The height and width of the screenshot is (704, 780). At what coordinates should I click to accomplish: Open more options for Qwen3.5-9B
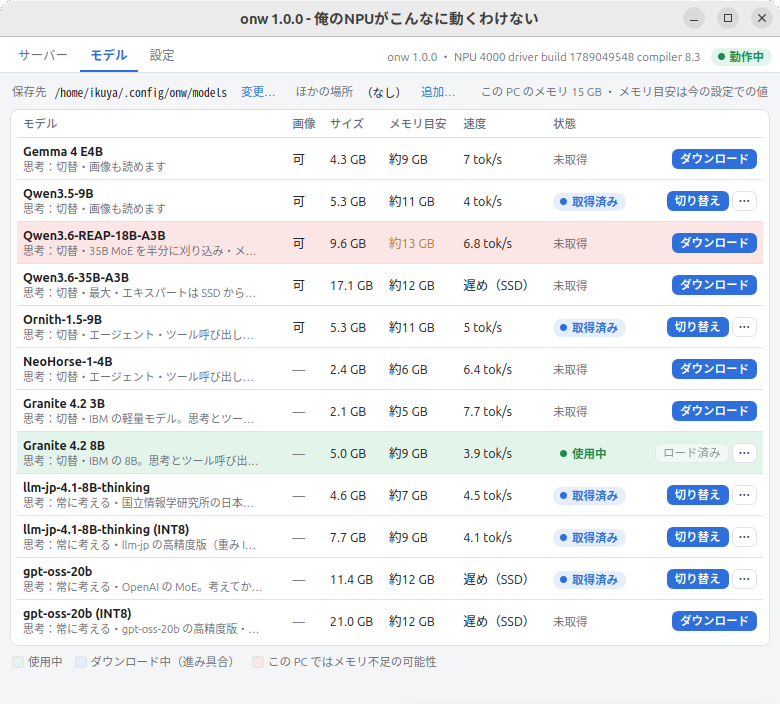(744, 201)
